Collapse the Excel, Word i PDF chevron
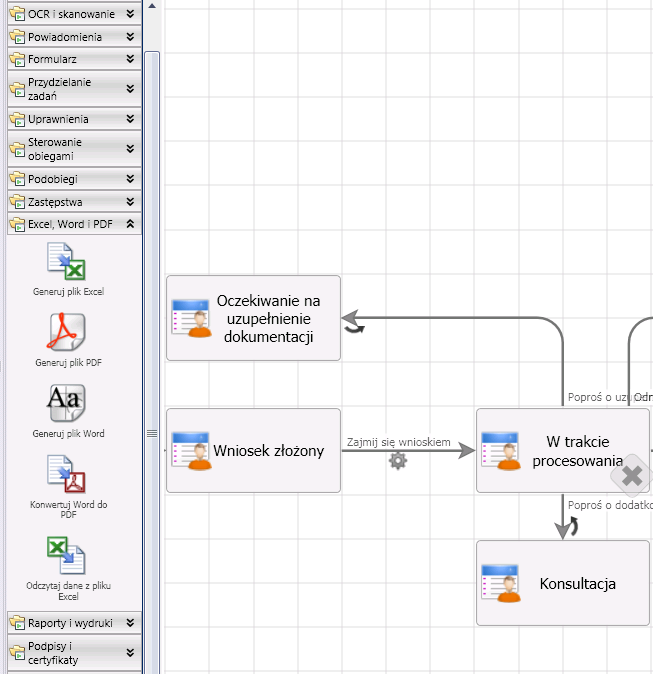 coord(130,224)
